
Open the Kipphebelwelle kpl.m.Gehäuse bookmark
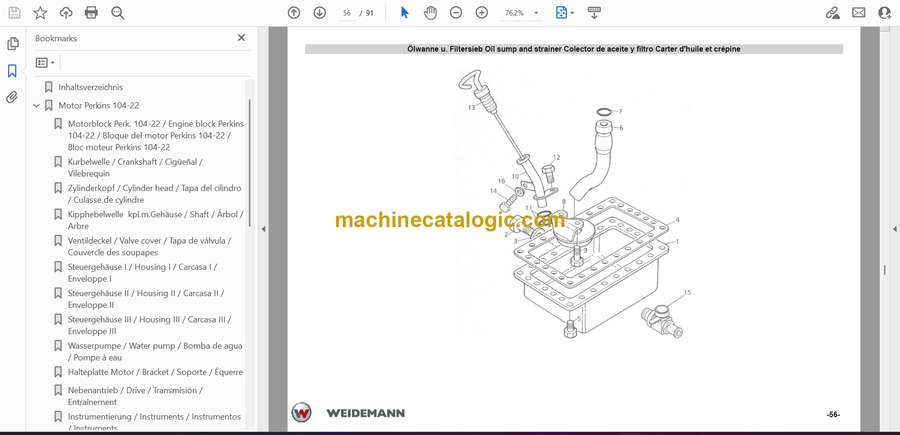(x=156, y=220)
